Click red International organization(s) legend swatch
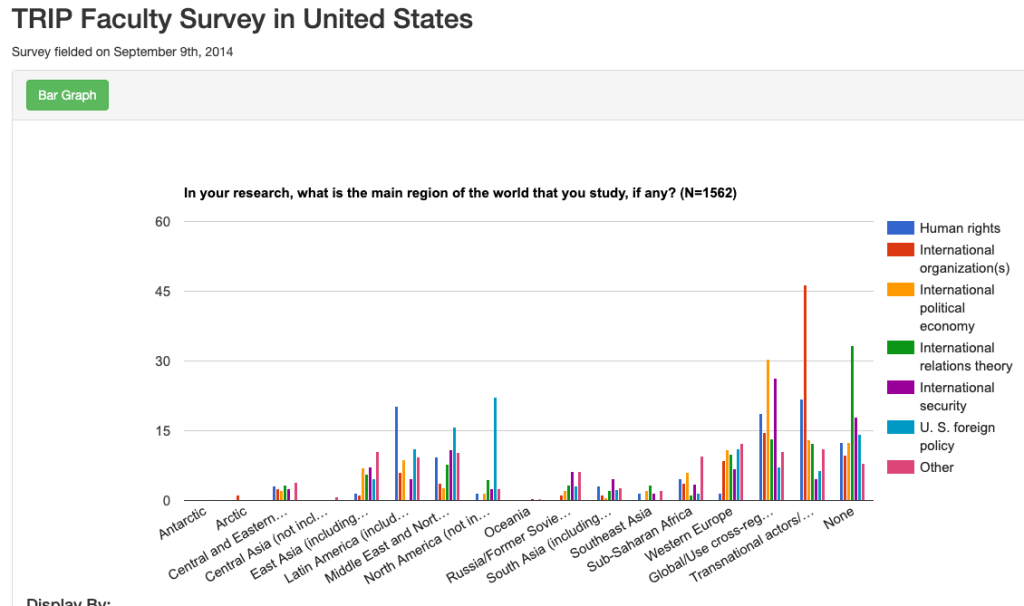 pyautogui.click(x=899, y=250)
